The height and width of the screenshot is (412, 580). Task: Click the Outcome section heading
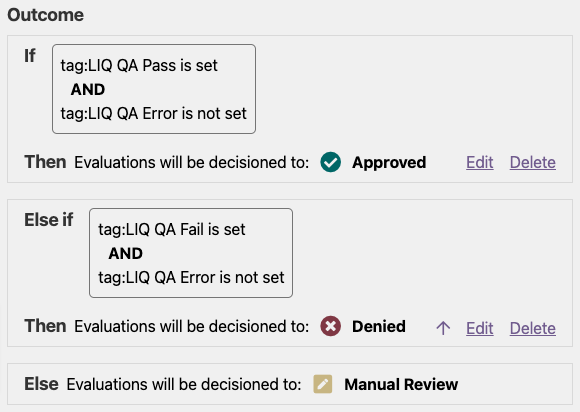[45, 15]
